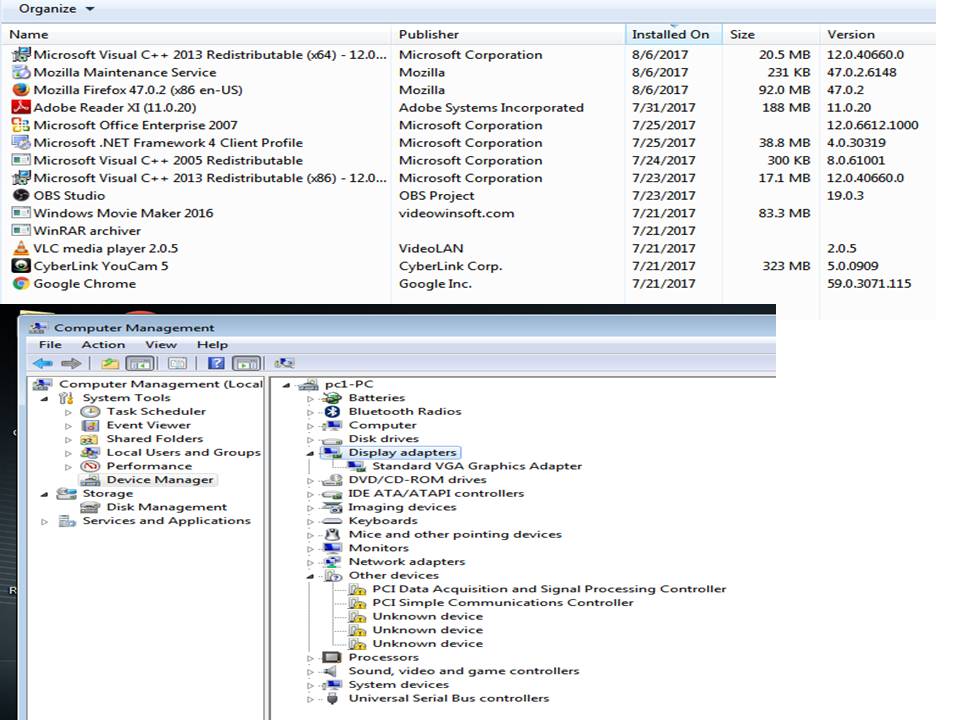Select Device Manager in the tree
The height and width of the screenshot is (720, 960).
[160, 480]
